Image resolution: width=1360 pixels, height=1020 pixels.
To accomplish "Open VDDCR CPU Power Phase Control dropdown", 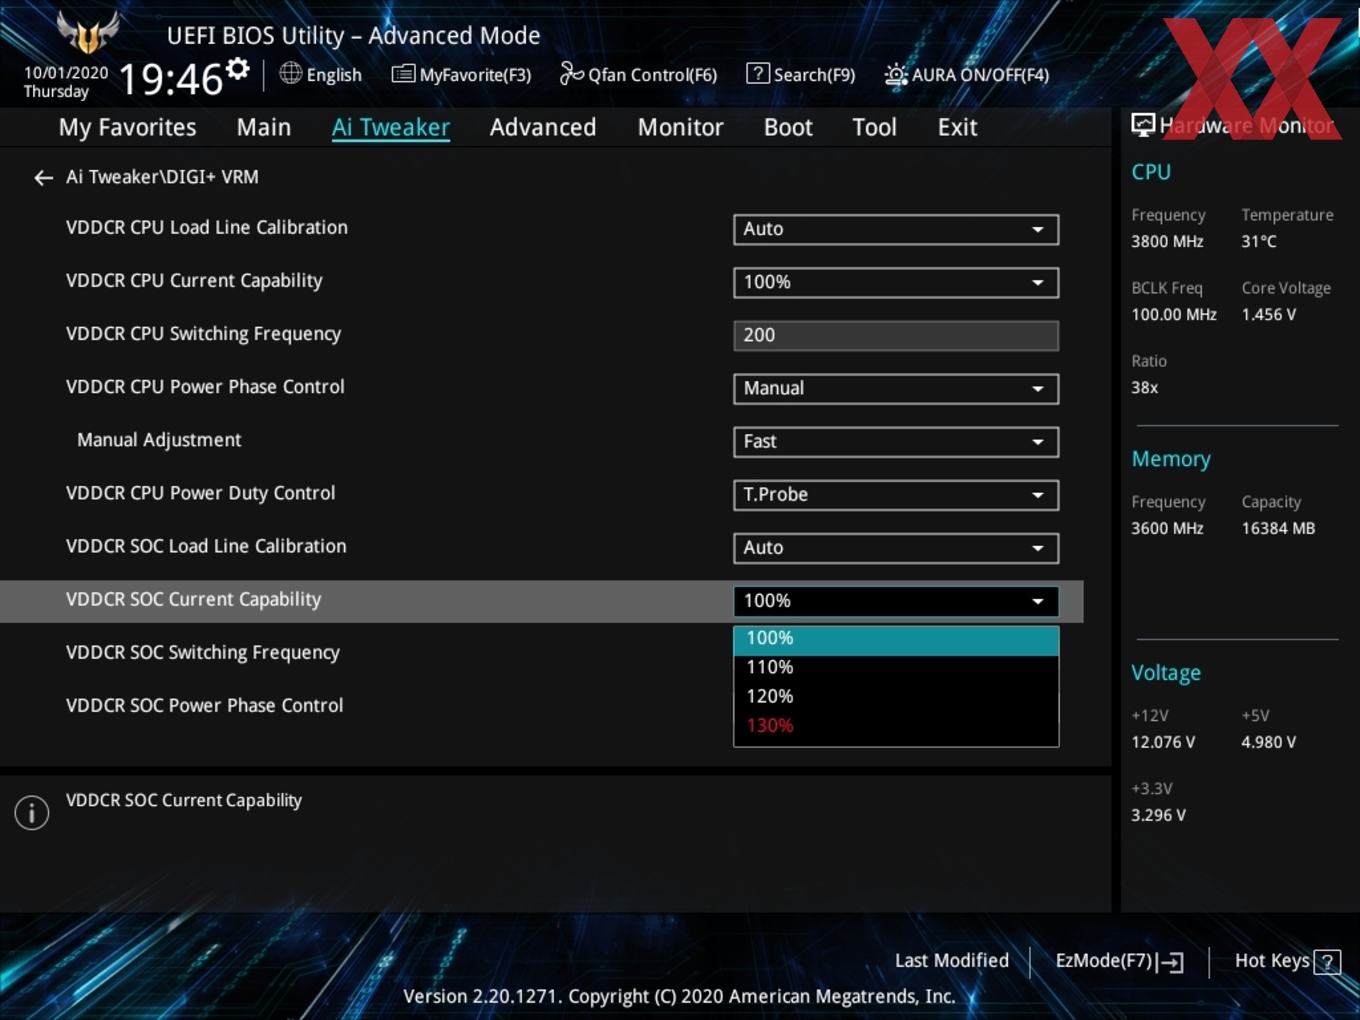I will click(896, 388).
